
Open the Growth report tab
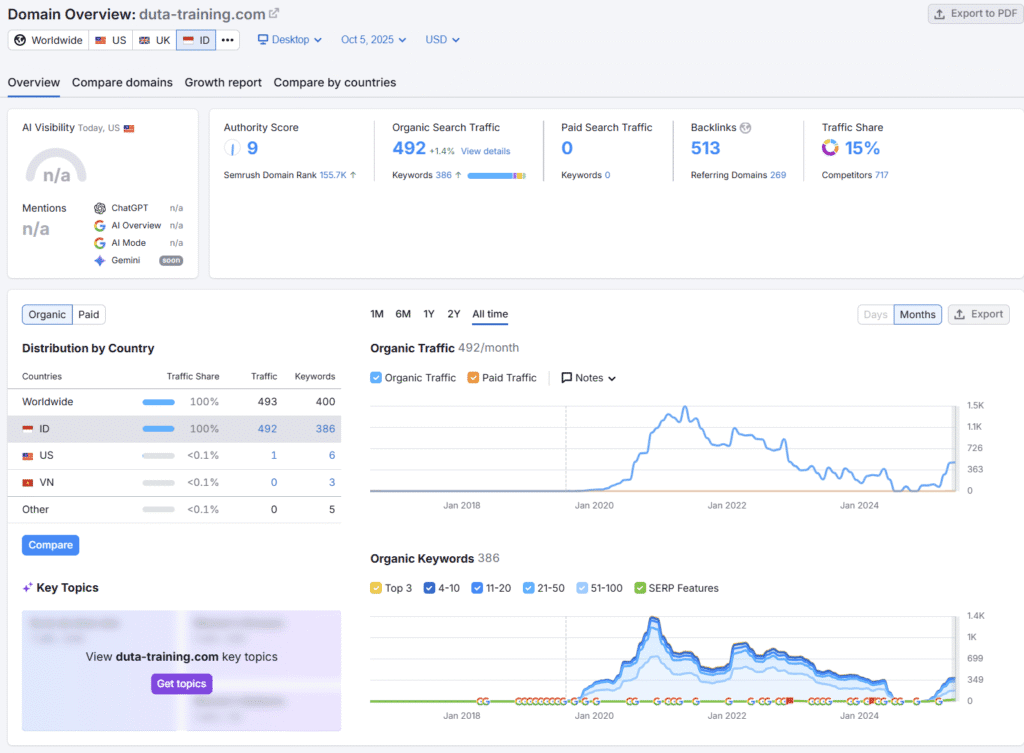coord(222,82)
